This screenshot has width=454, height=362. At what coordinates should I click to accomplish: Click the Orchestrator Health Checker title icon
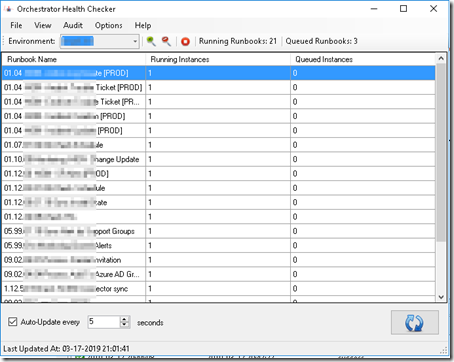point(8,9)
